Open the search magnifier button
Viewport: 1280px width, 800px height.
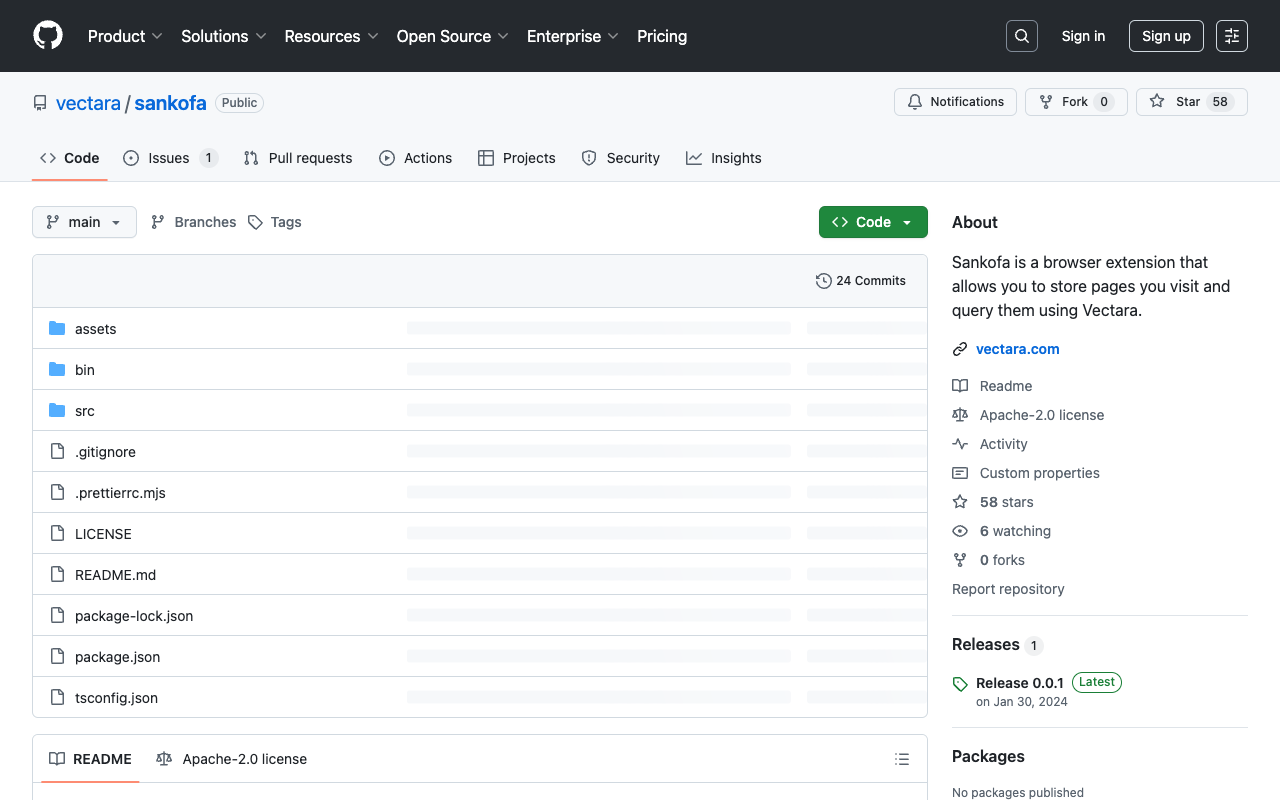click(x=1022, y=36)
